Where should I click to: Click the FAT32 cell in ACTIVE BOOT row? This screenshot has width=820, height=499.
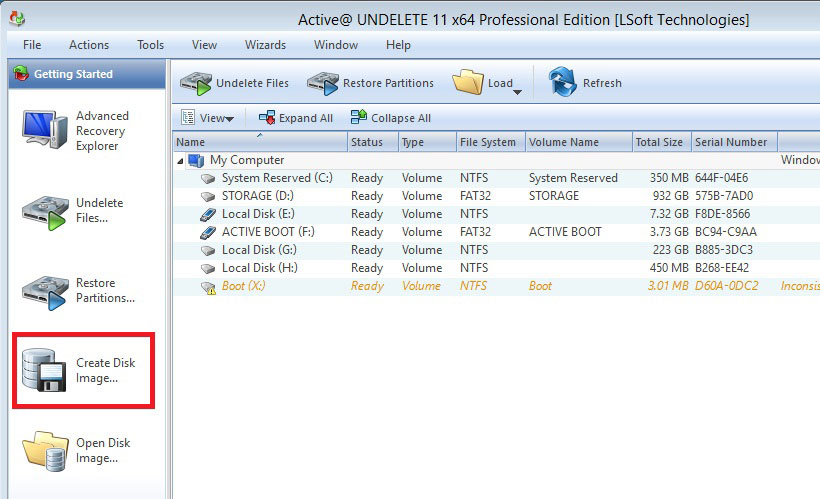point(475,232)
